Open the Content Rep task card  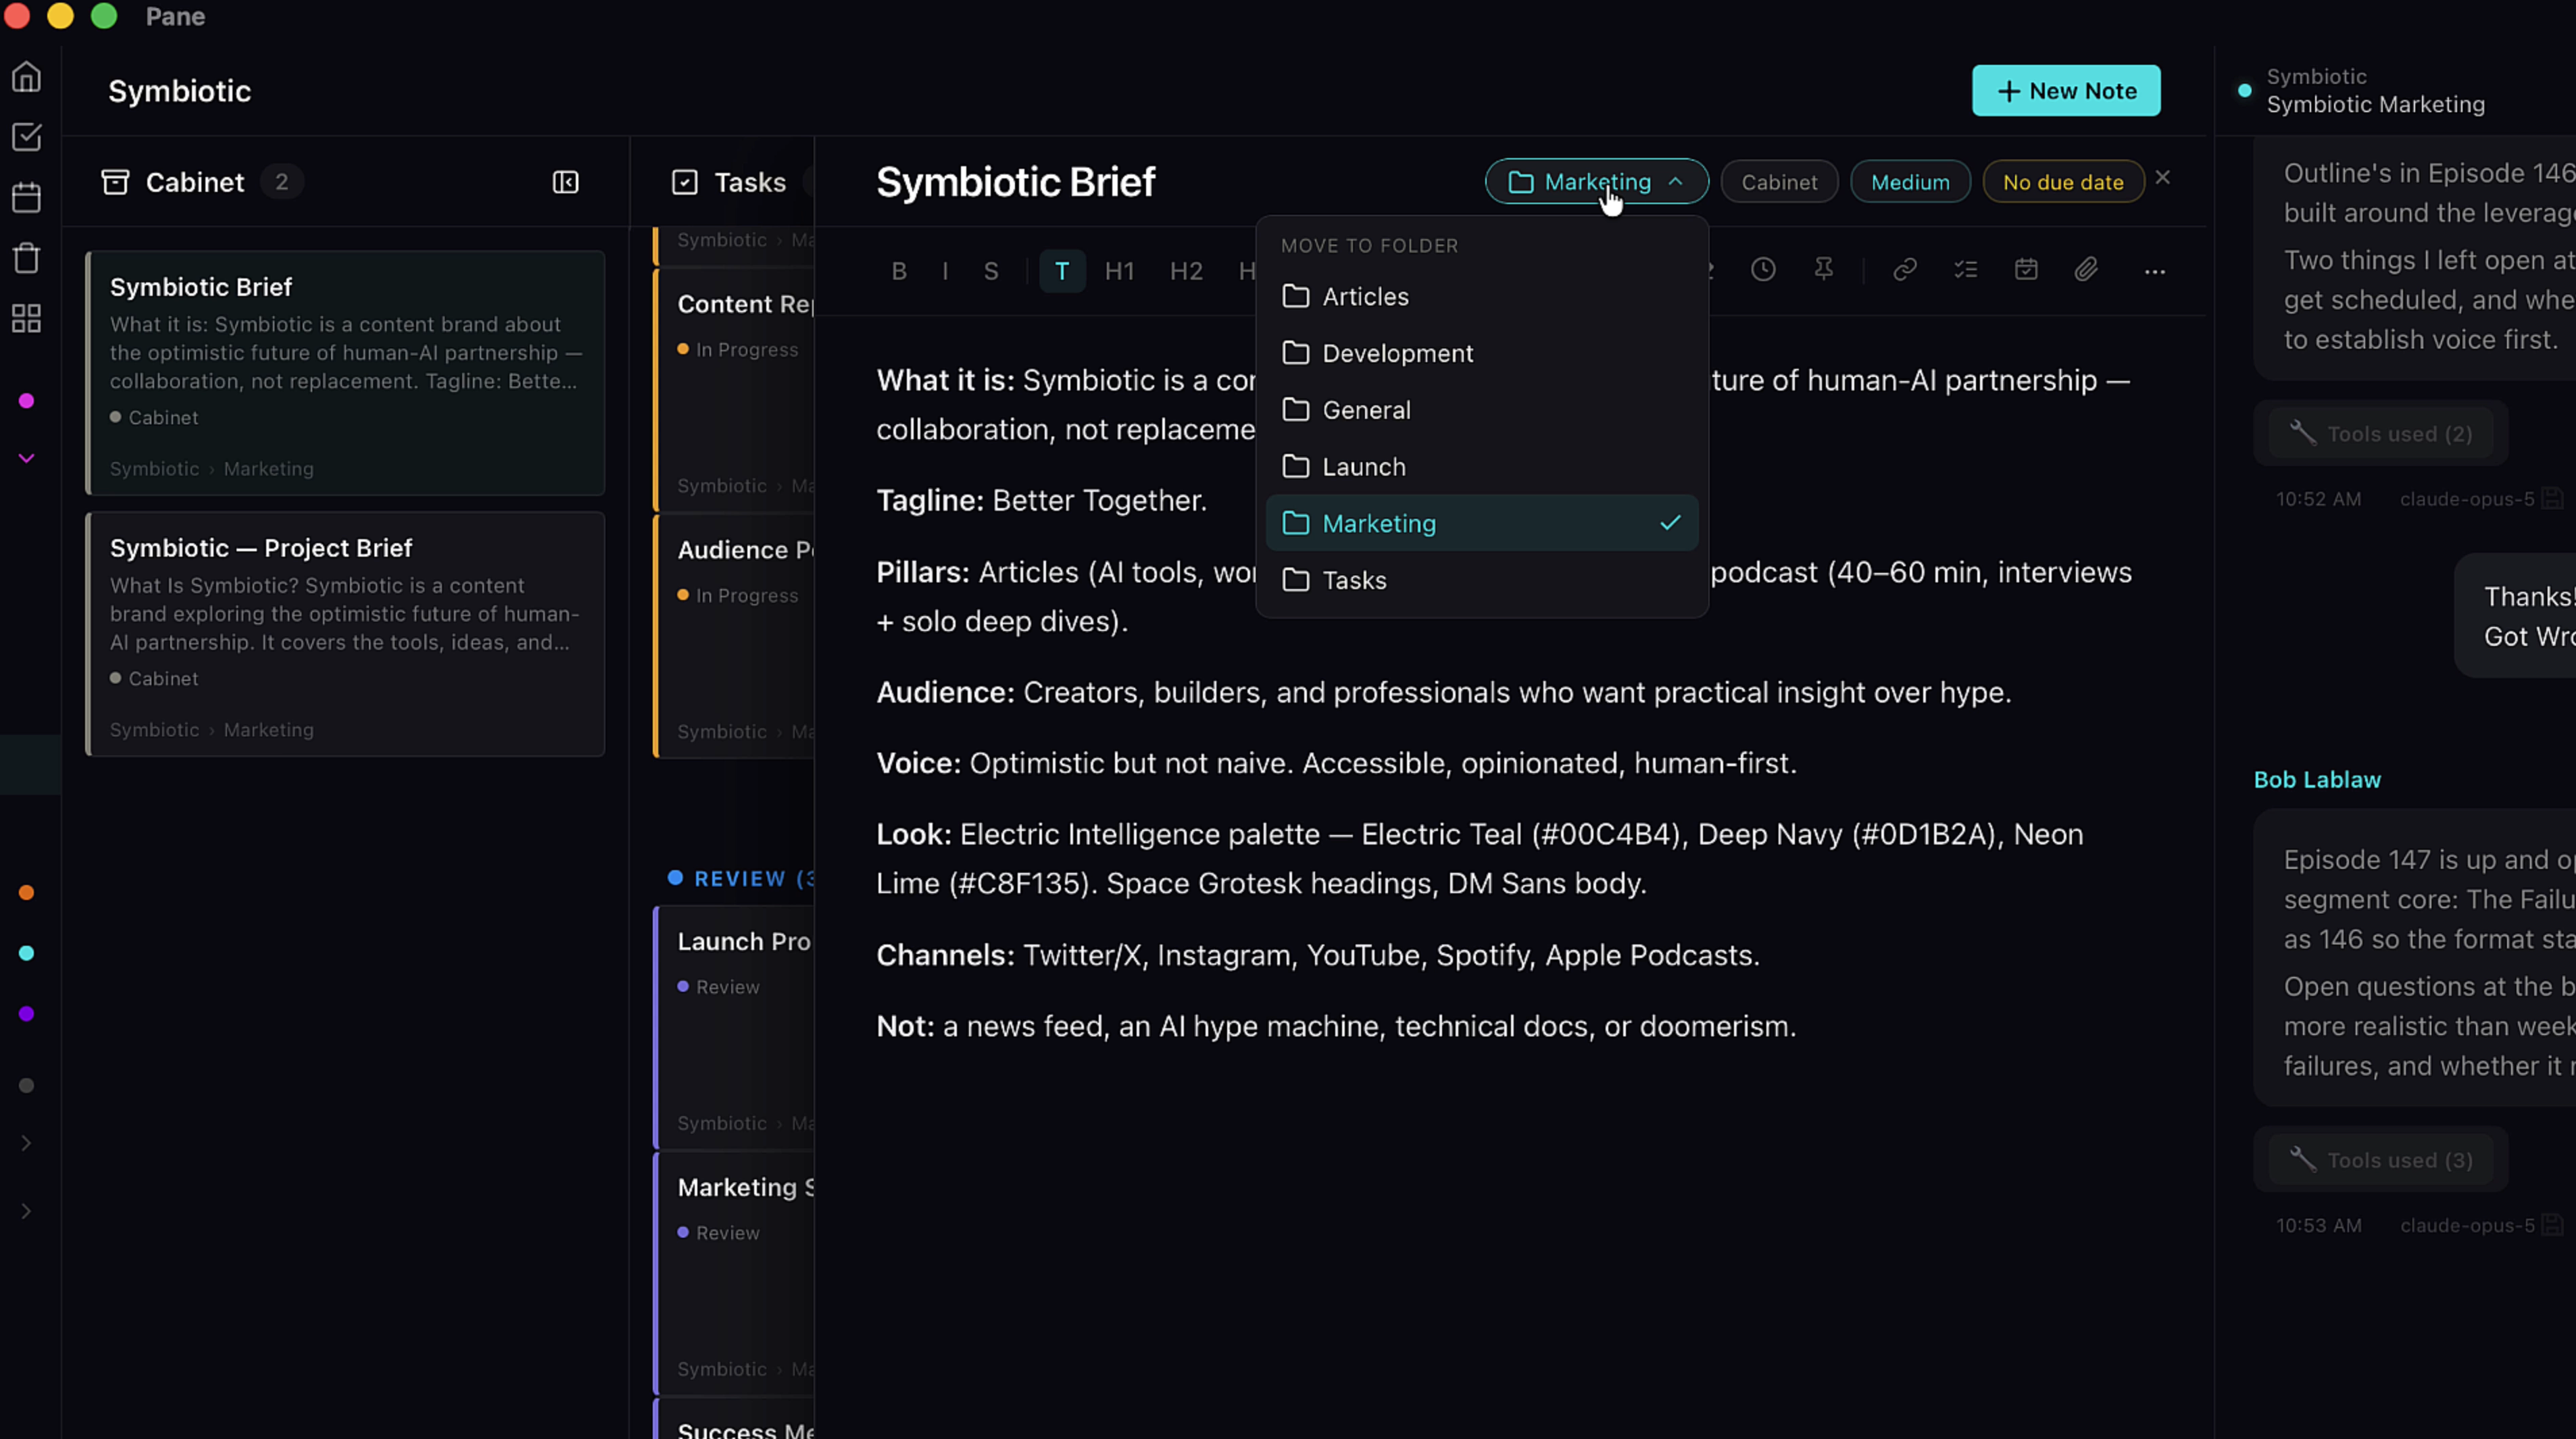click(735, 390)
